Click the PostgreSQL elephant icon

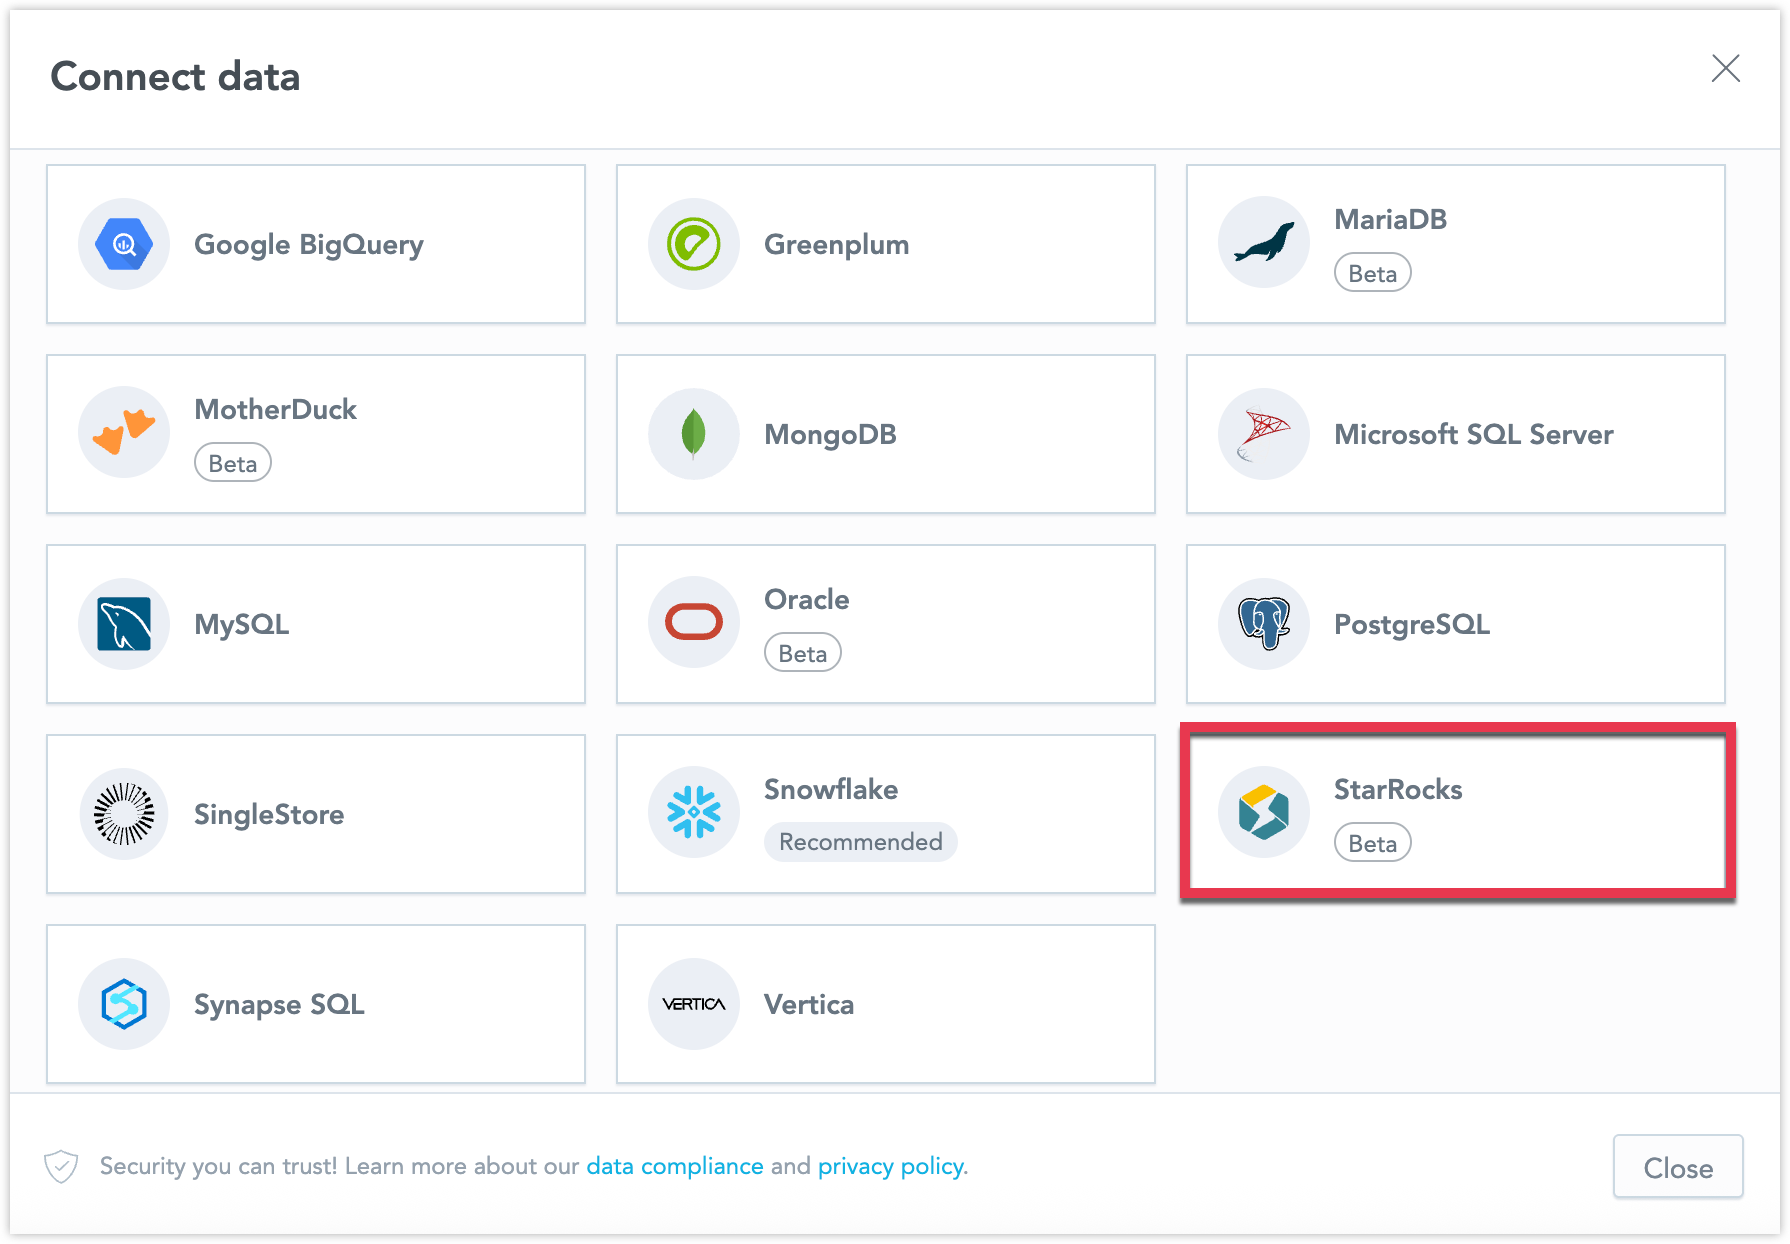click(1264, 624)
